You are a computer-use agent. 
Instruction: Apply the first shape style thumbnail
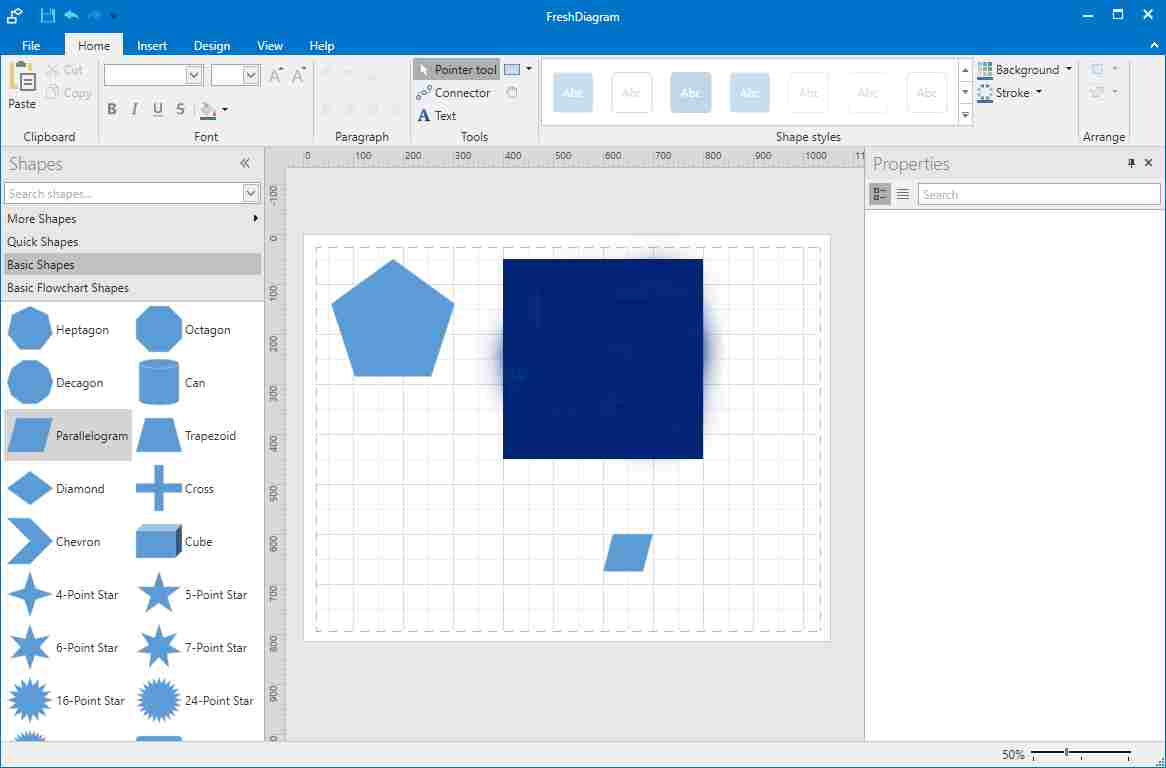573,92
